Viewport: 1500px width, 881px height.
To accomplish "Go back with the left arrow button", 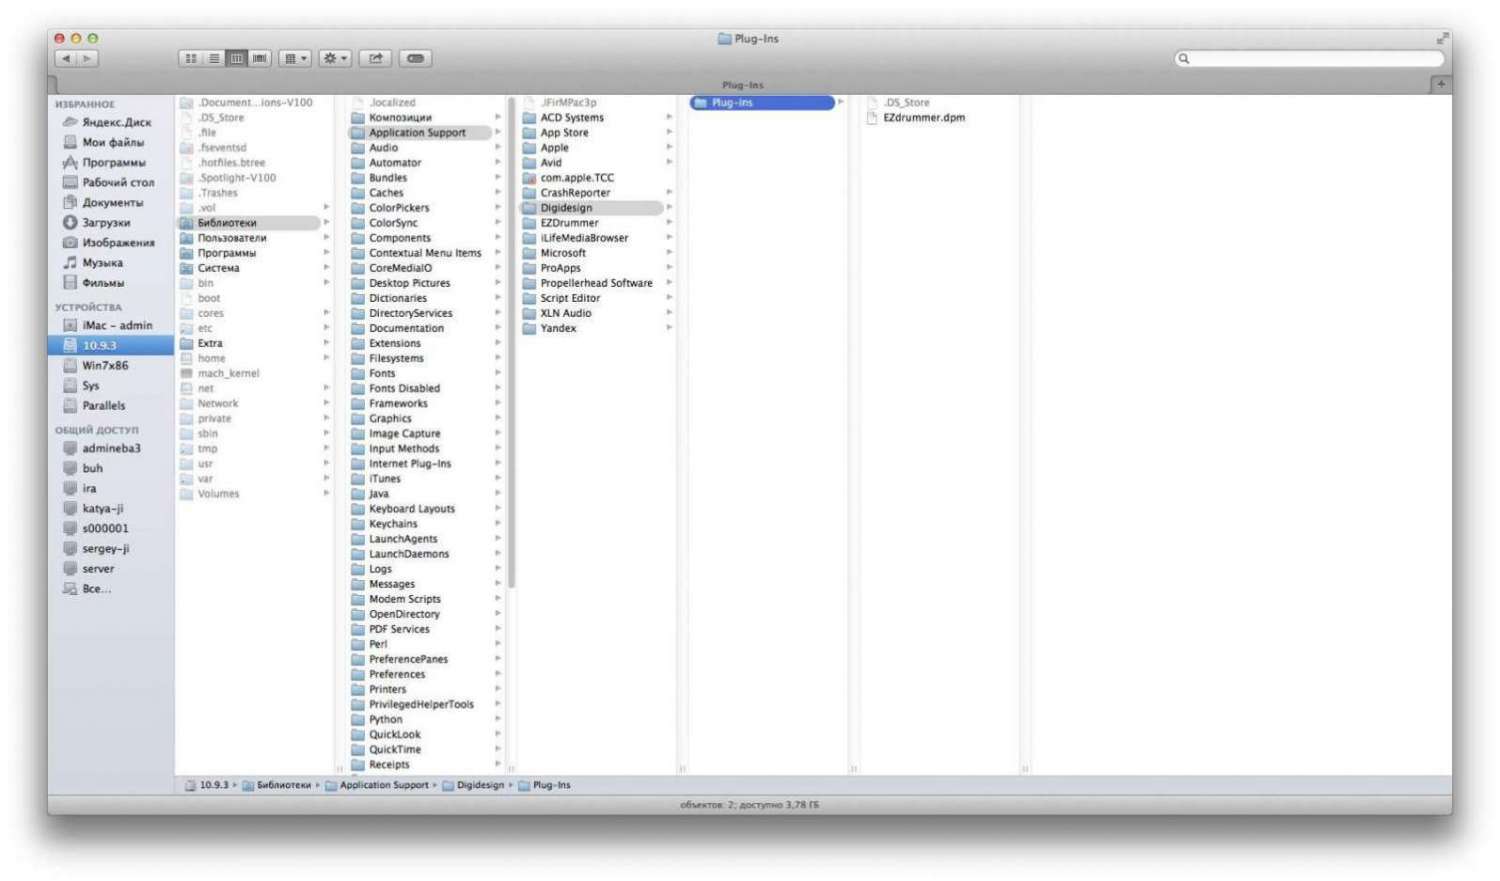I will tap(66, 59).
